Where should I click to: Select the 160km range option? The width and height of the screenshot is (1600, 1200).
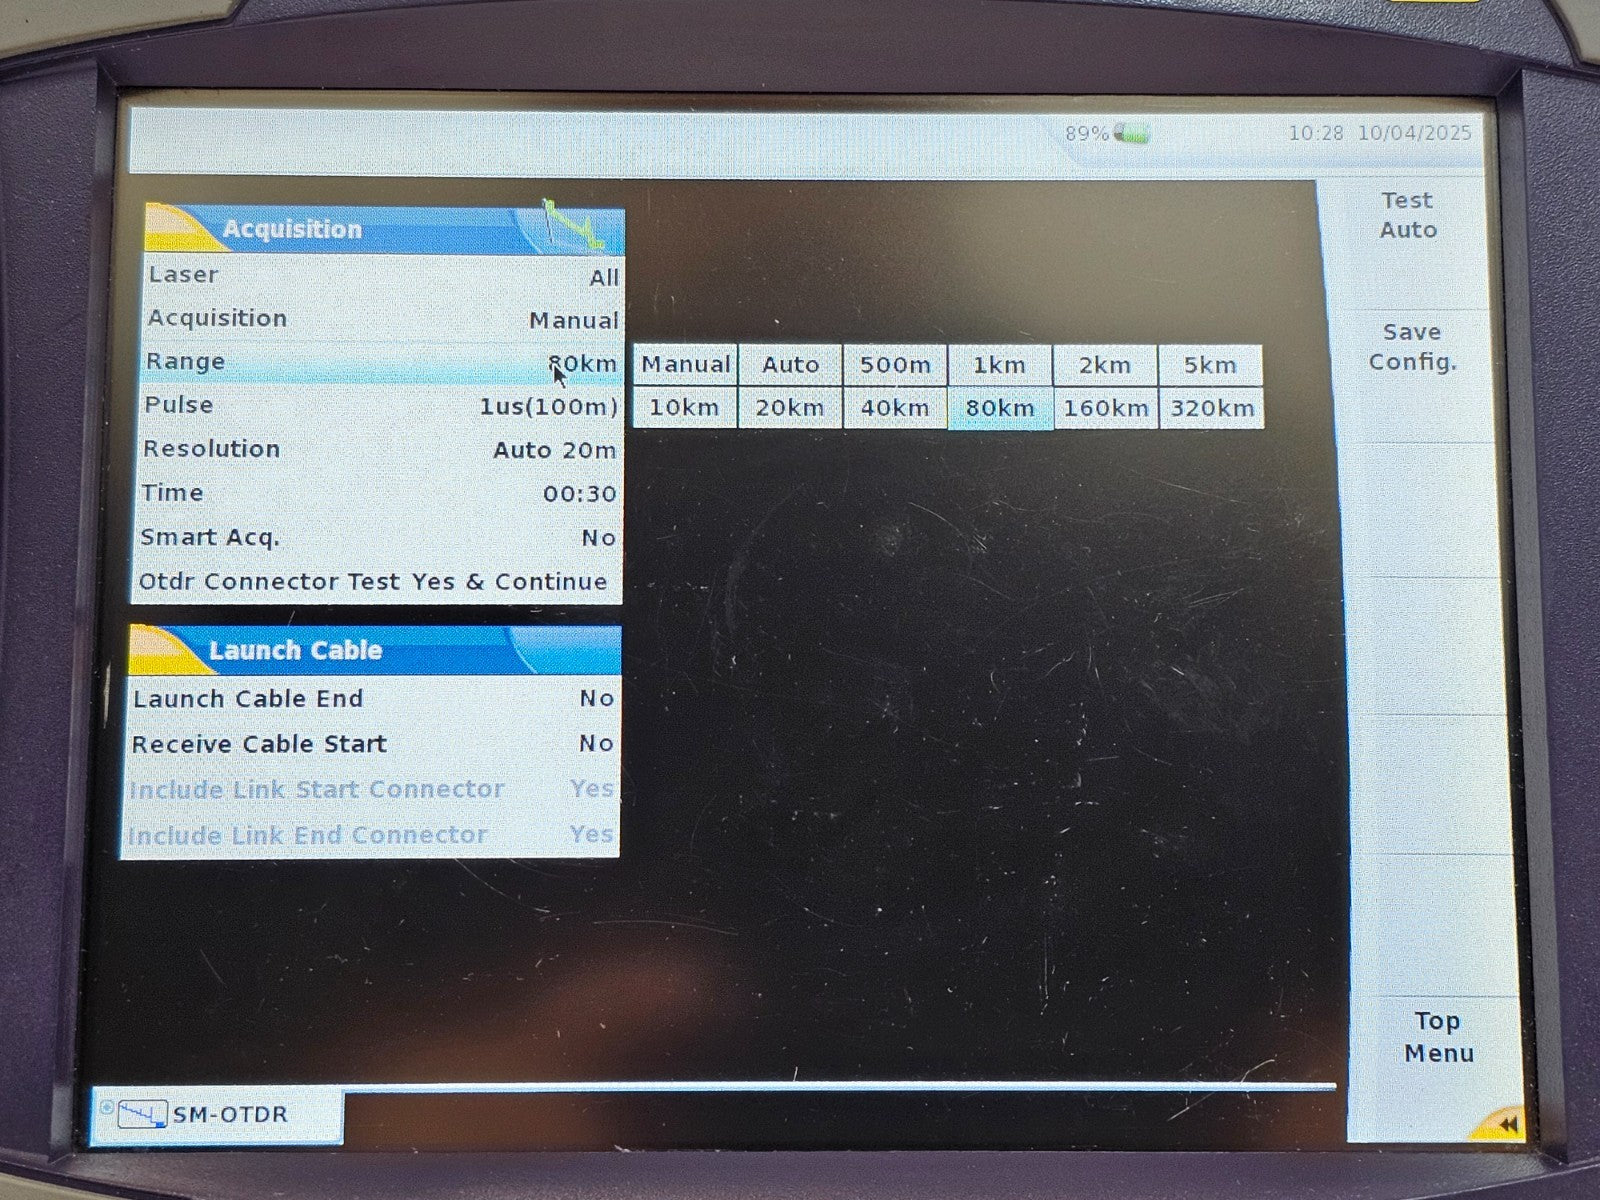pyautogui.click(x=1105, y=408)
